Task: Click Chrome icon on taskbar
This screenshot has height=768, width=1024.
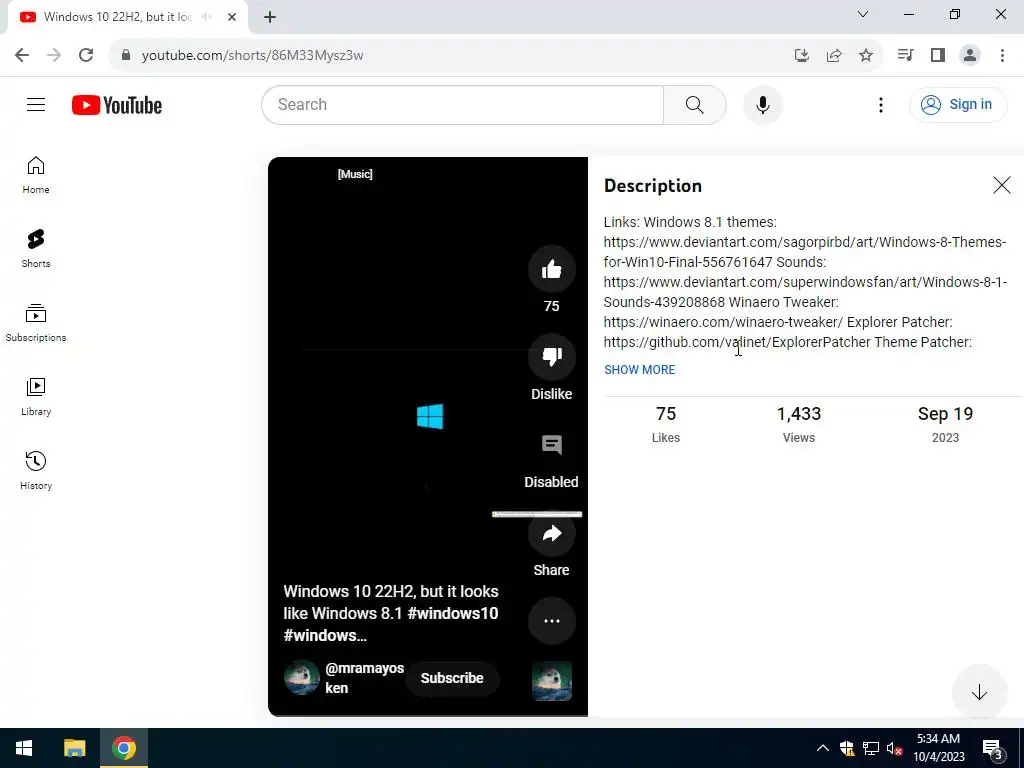Action: pyautogui.click(x=123, y=748)
